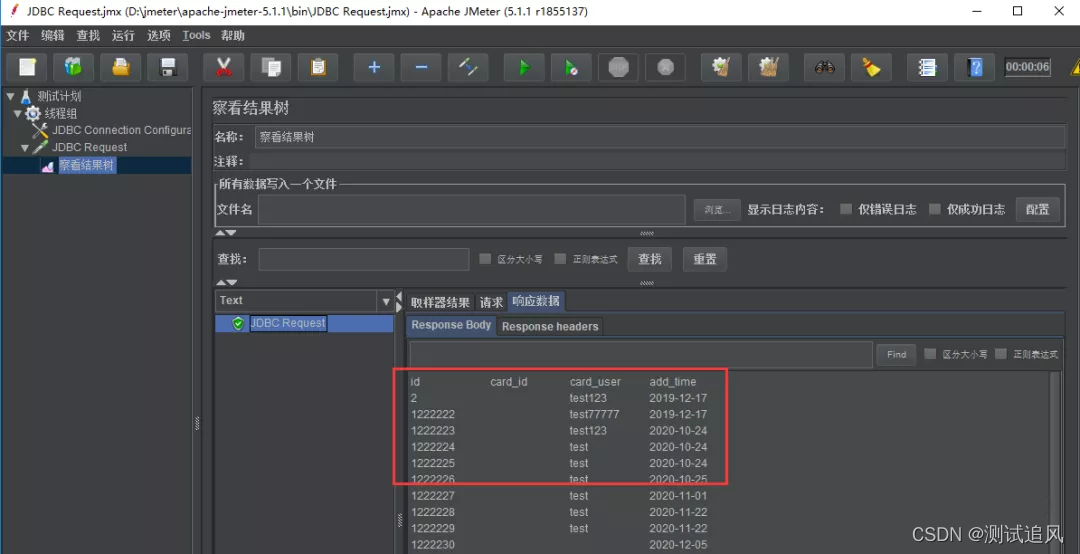This screenshot has width=1080, height=554.
Task: Click the 配置 button
Action: 1037,209
